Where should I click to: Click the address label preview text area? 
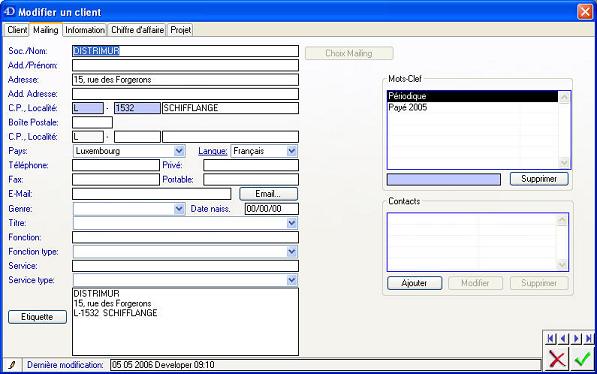pyautogui.click(x=185, y=322)
